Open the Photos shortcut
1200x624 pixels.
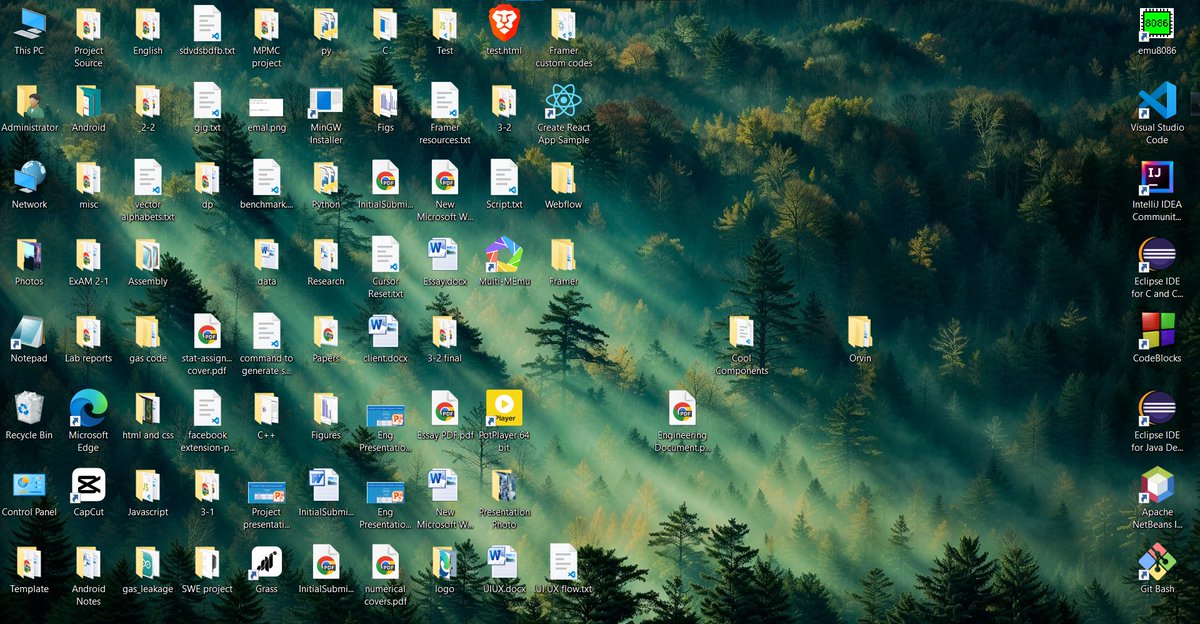pos(29,261)
